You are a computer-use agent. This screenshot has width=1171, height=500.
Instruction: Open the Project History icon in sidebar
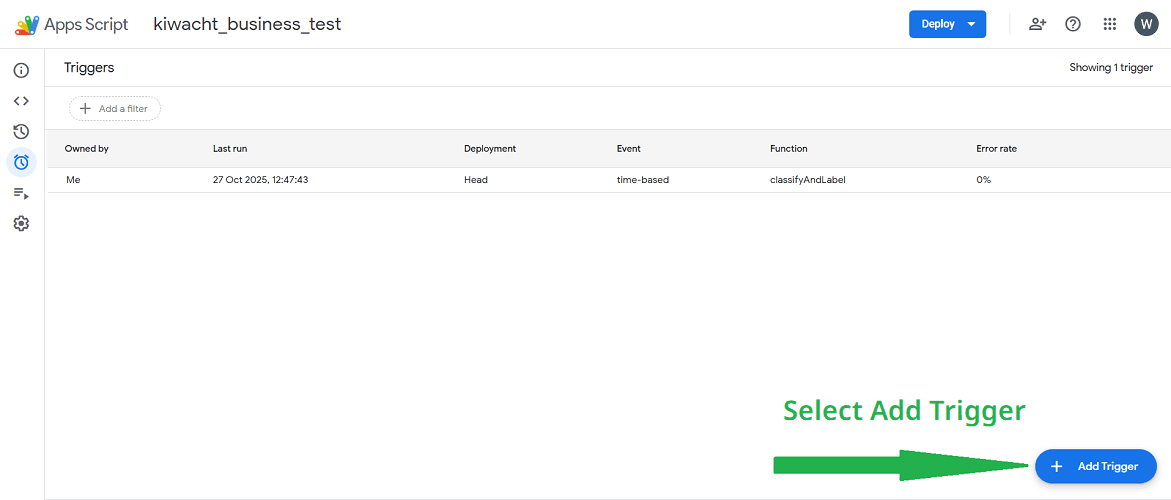[x=21, y=131]
